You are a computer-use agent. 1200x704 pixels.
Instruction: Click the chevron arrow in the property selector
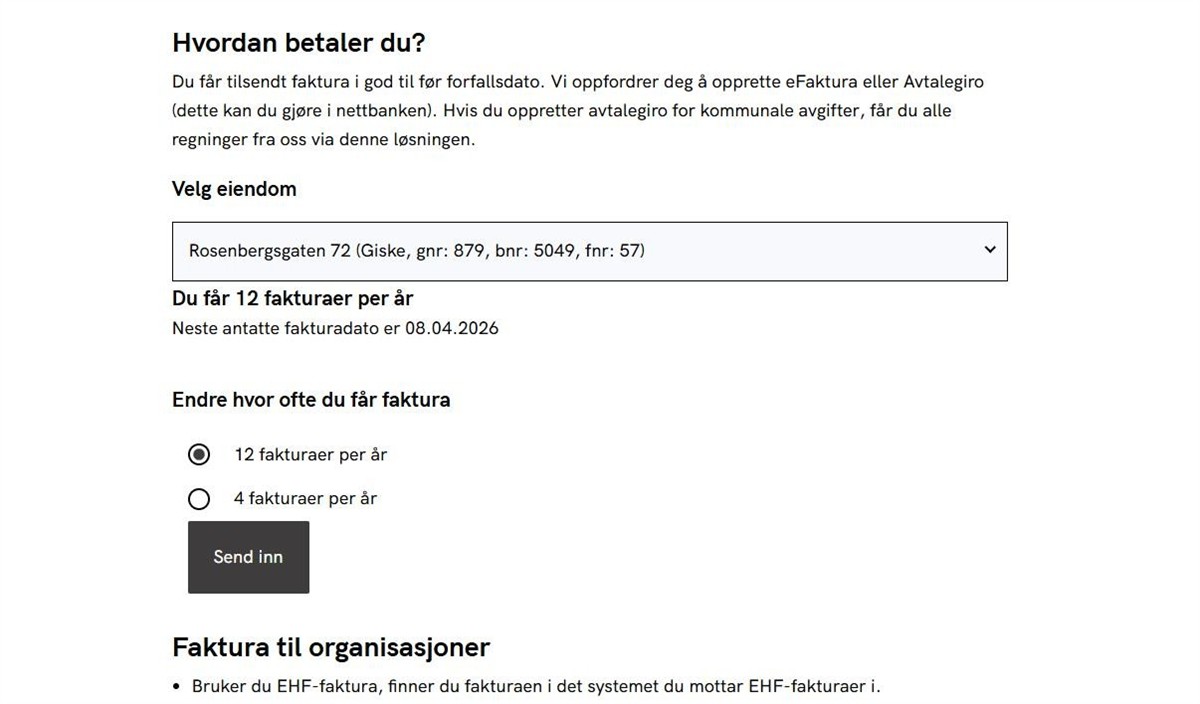[x=990, y=250]
